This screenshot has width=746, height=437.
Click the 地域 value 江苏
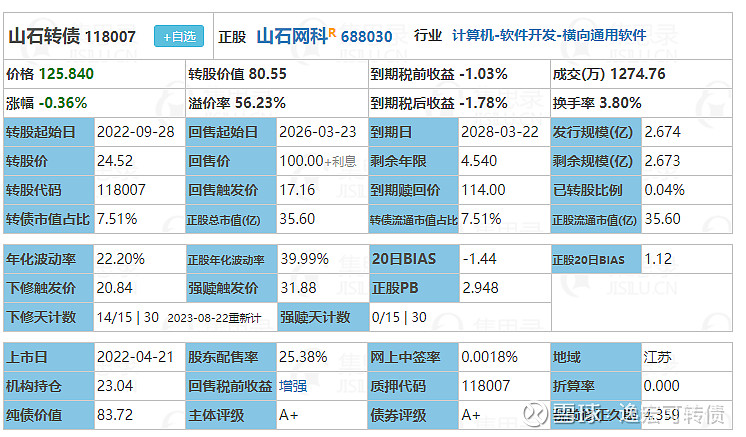tap(657, 357)
